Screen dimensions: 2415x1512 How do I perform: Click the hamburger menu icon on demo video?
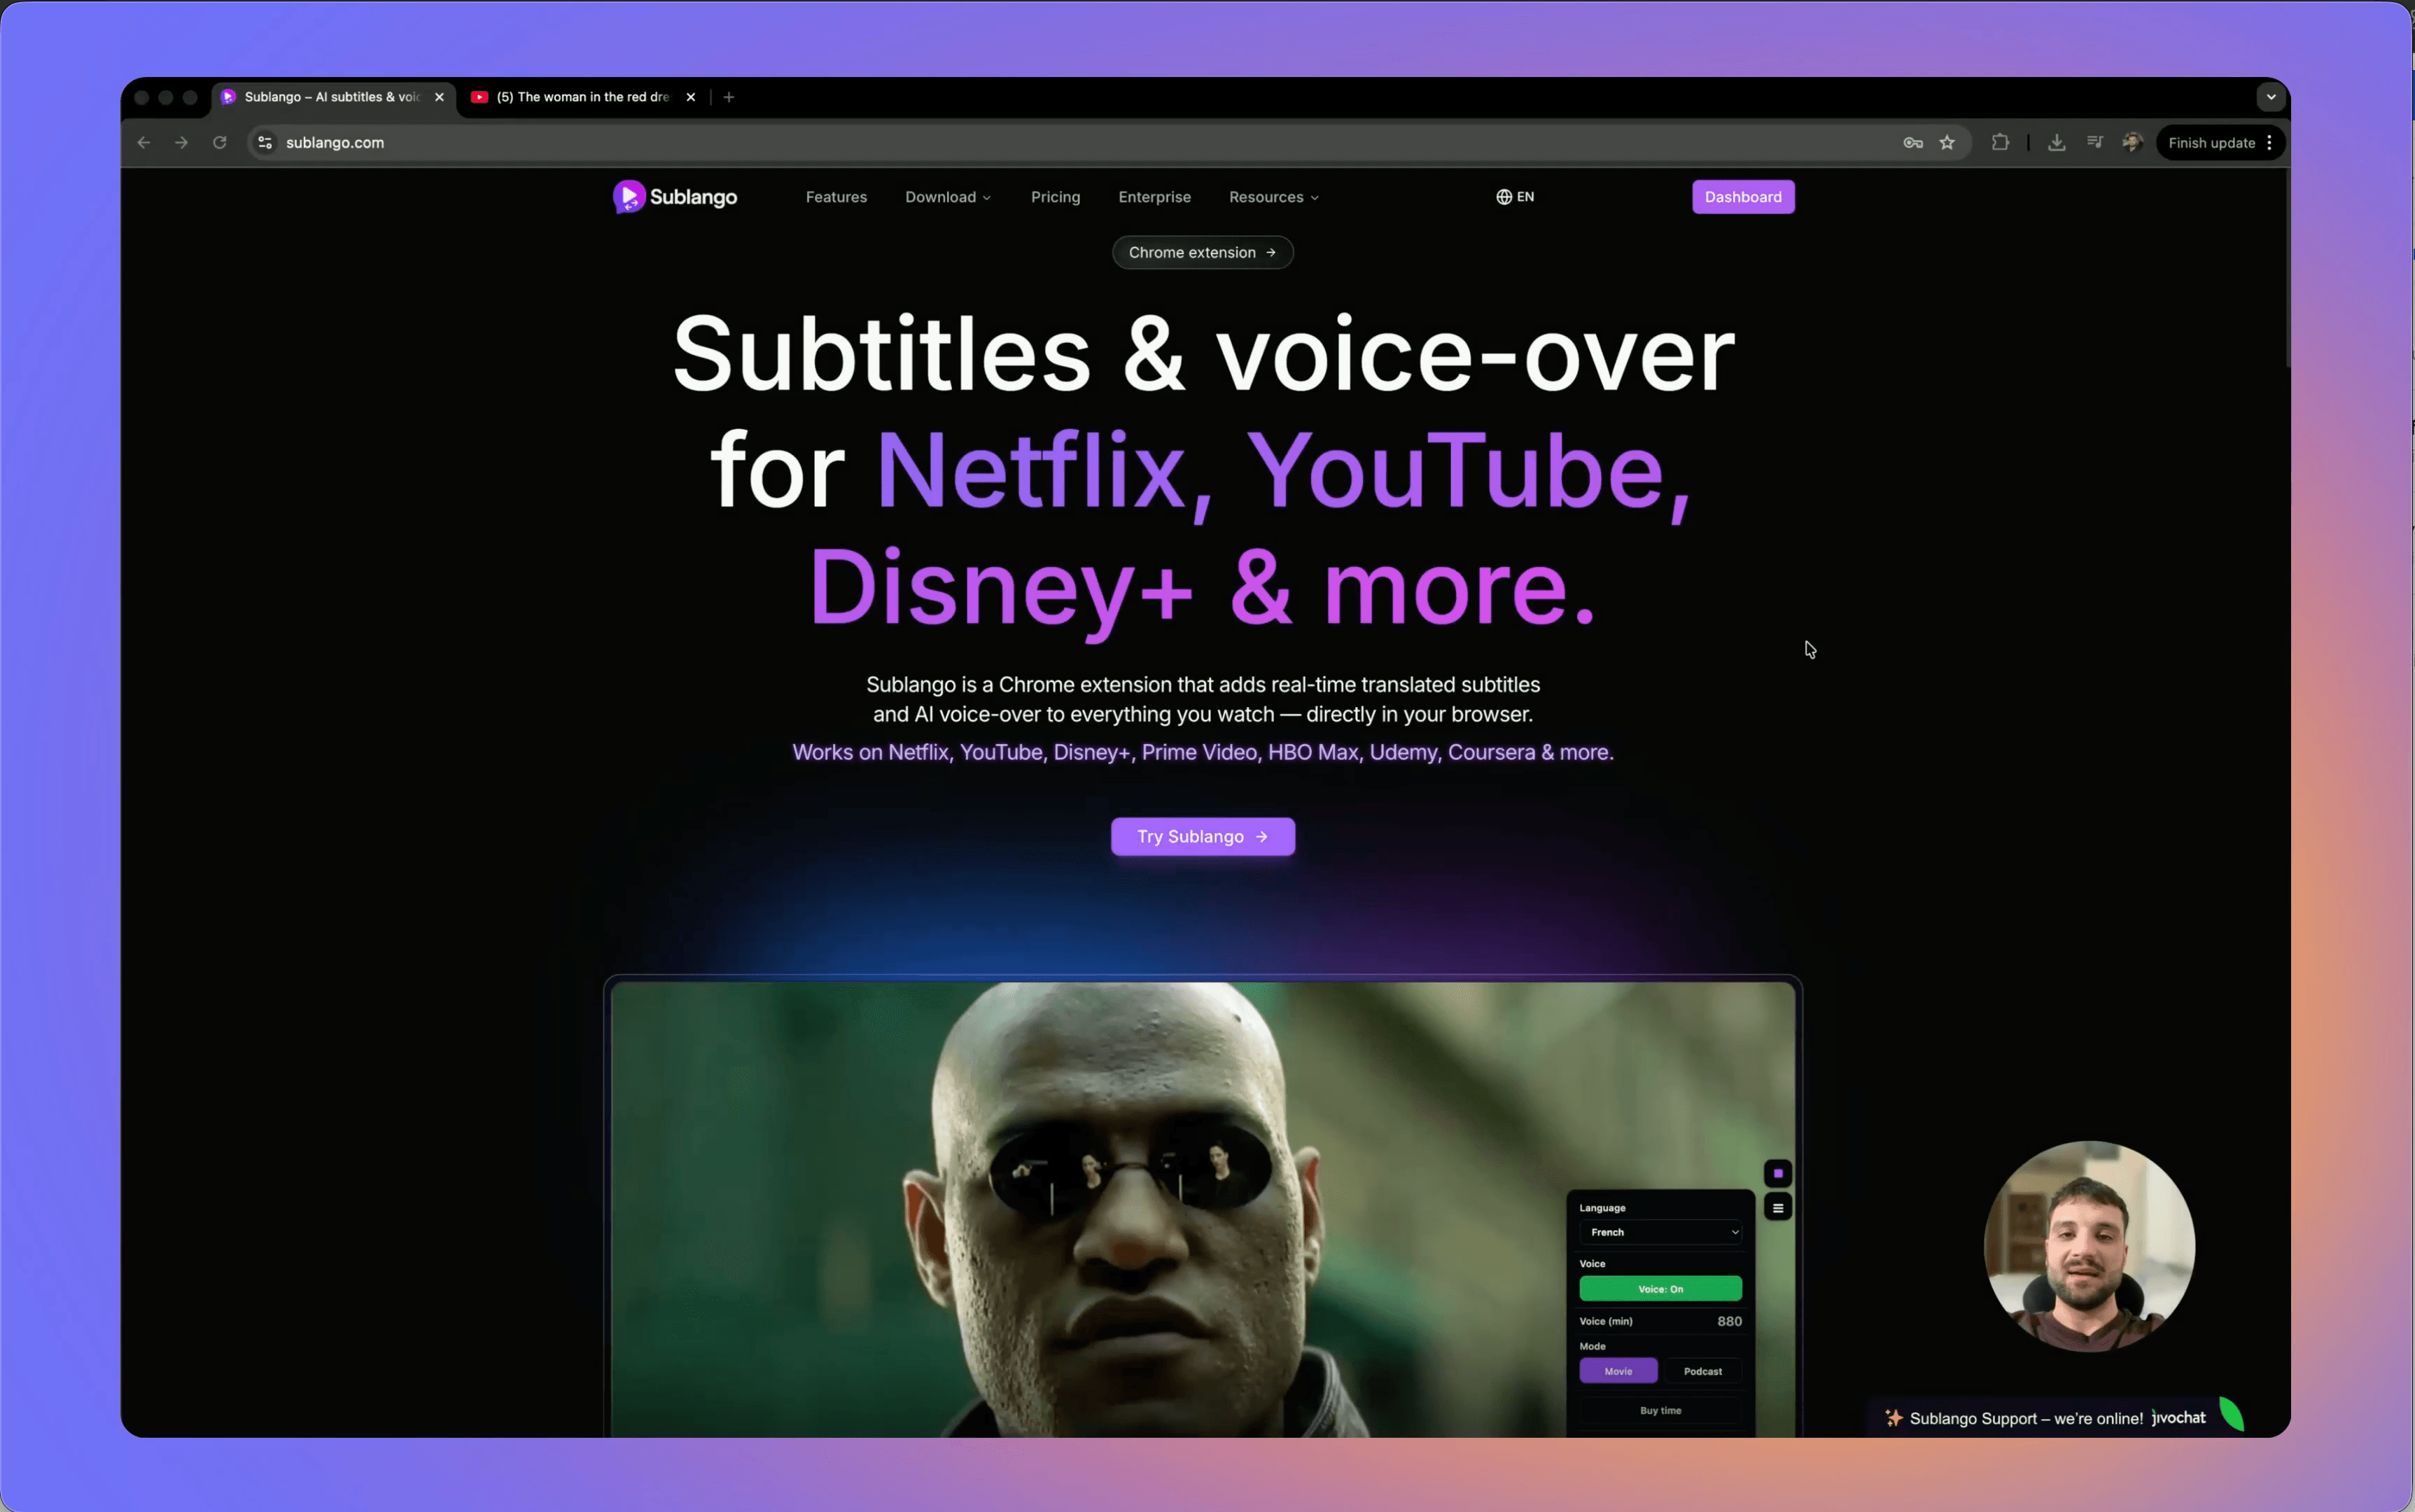[x=1778, y=1208]
